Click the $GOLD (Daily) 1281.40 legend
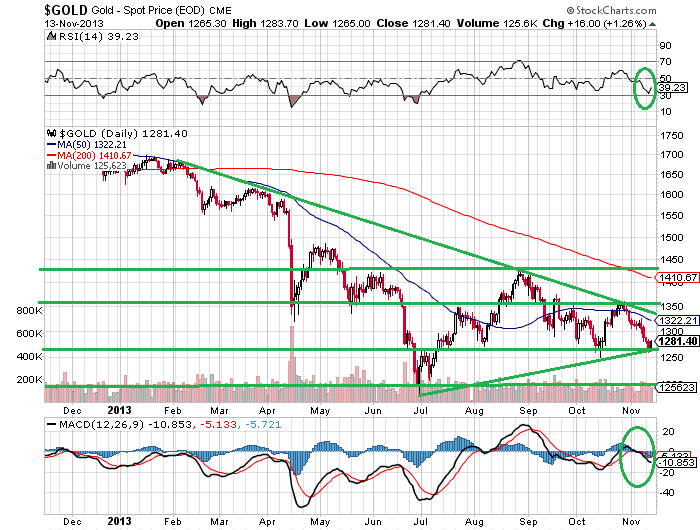The width and height of the screenshot is (700, 530). pos(123,133)
